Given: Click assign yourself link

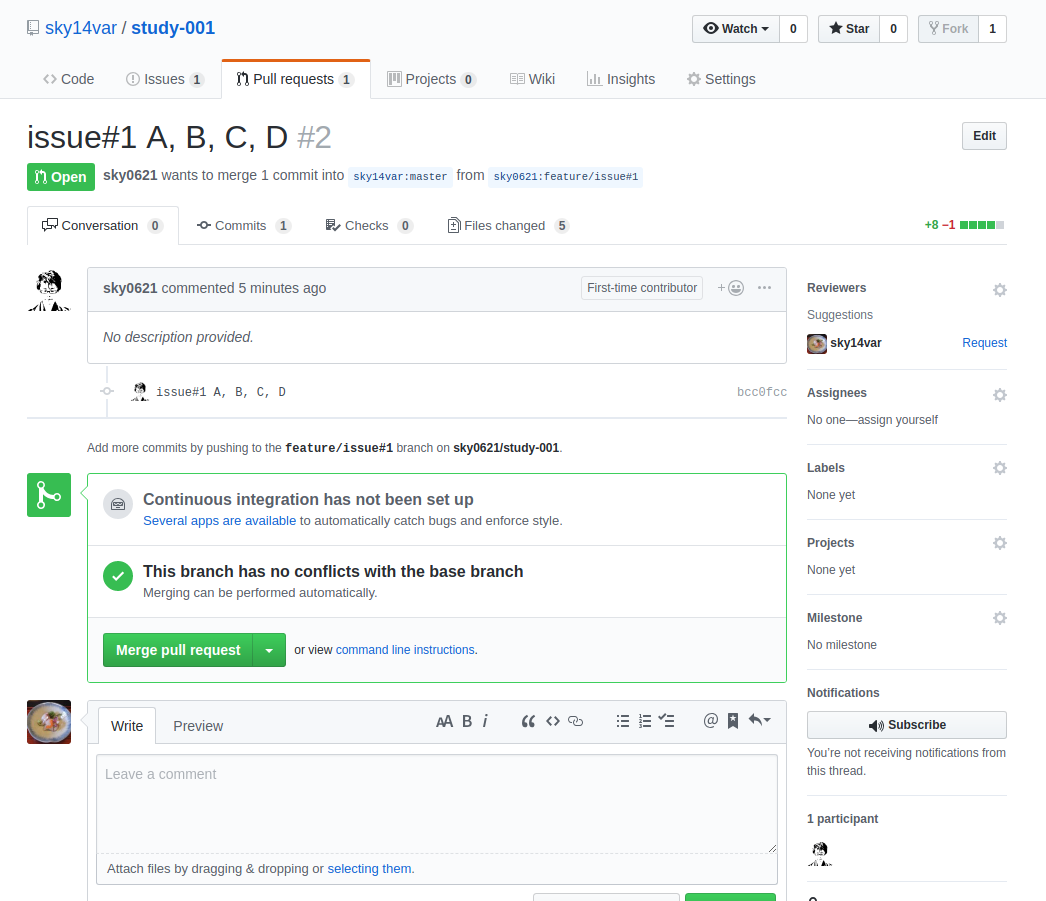Looking at the screenshot, I should coord(897,420).
